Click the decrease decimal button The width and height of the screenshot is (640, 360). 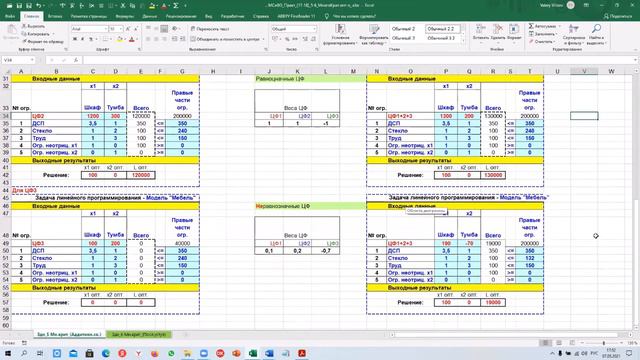[x=313, y=39]
